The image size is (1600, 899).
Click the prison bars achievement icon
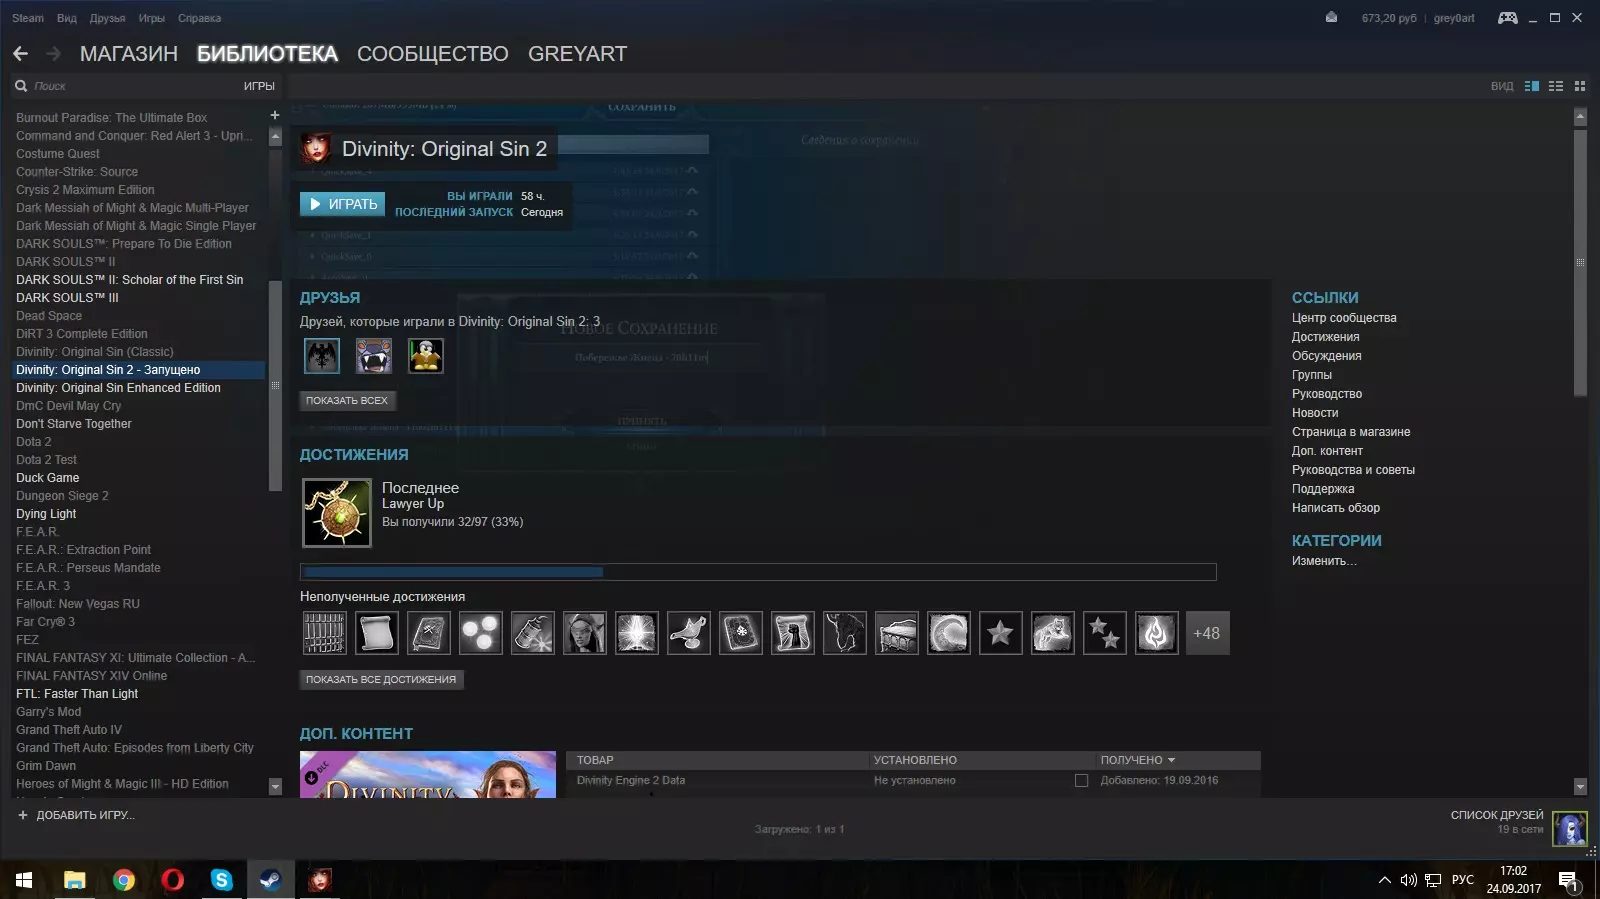325,633
